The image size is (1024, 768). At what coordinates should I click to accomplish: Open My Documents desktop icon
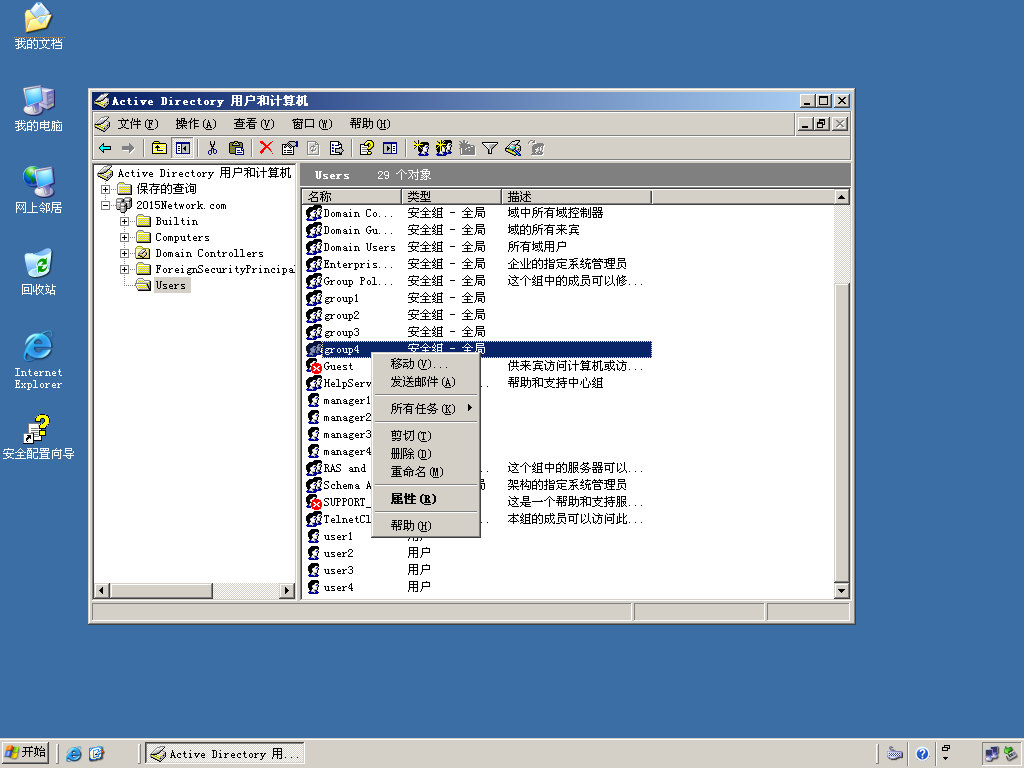38,27
